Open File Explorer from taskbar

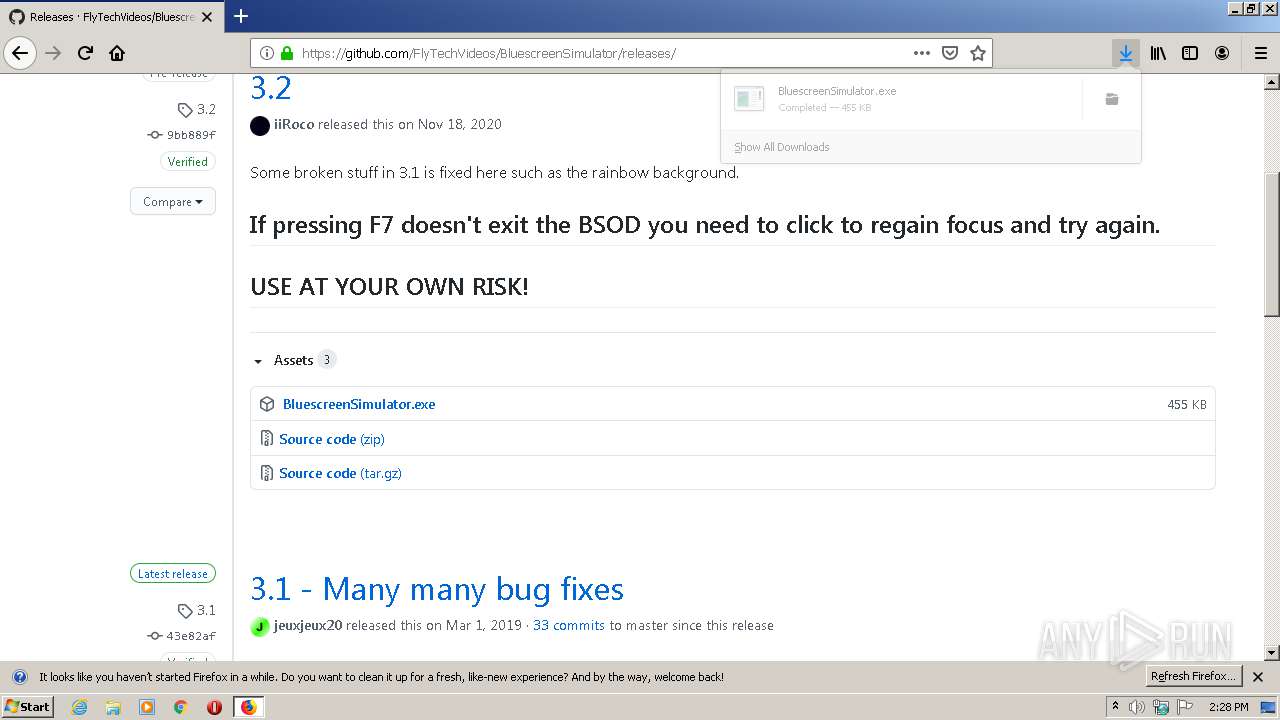click(x=113, y=707)
